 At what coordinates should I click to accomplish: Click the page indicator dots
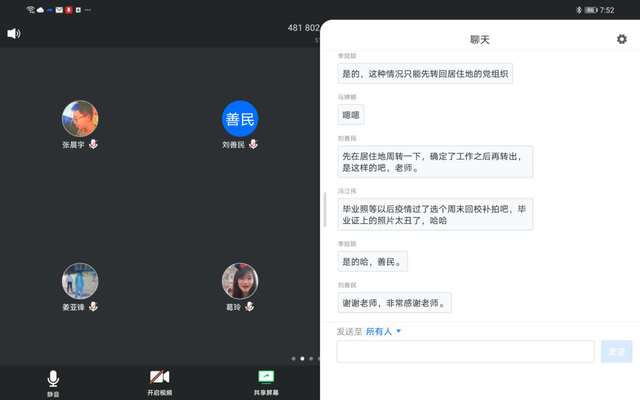pyautogui.click(x=303, y=358)
